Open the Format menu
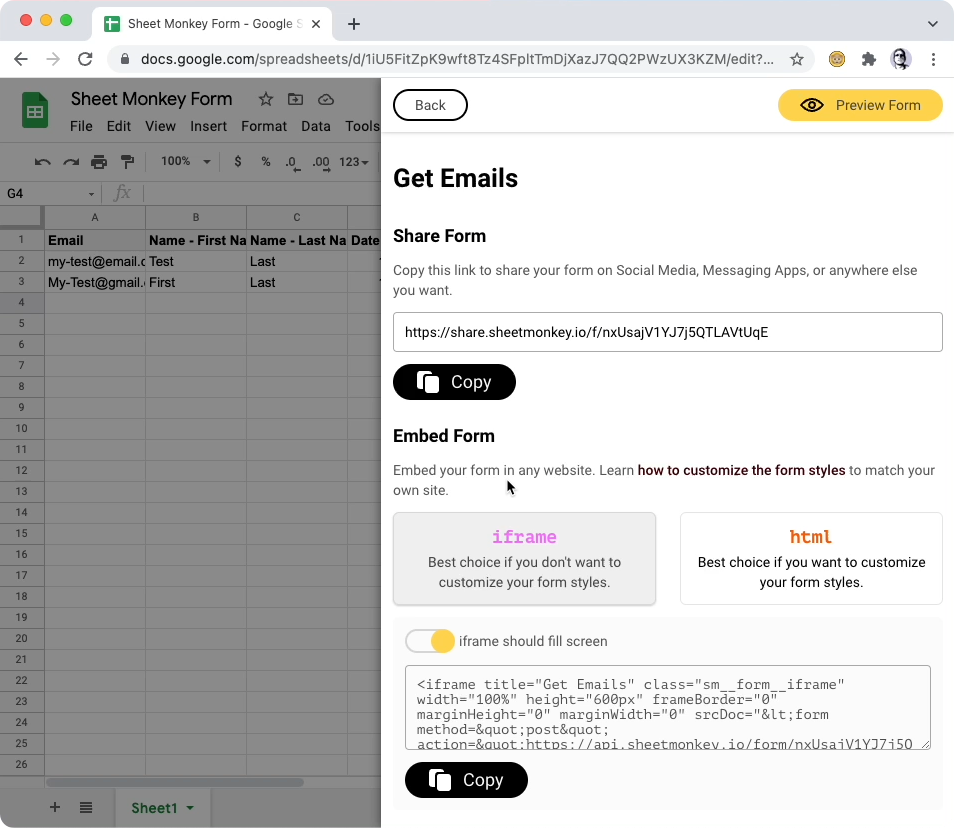 point(264,126)
